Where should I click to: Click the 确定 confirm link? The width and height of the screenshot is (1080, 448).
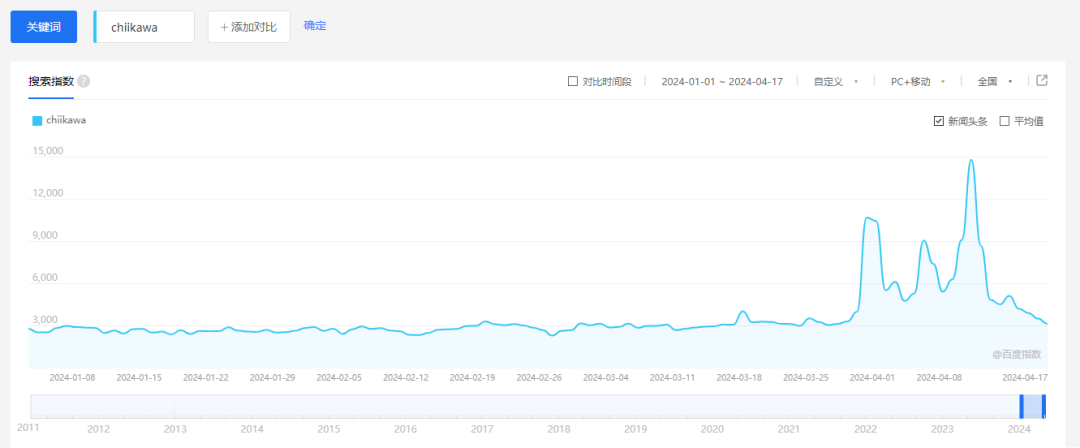315,25
